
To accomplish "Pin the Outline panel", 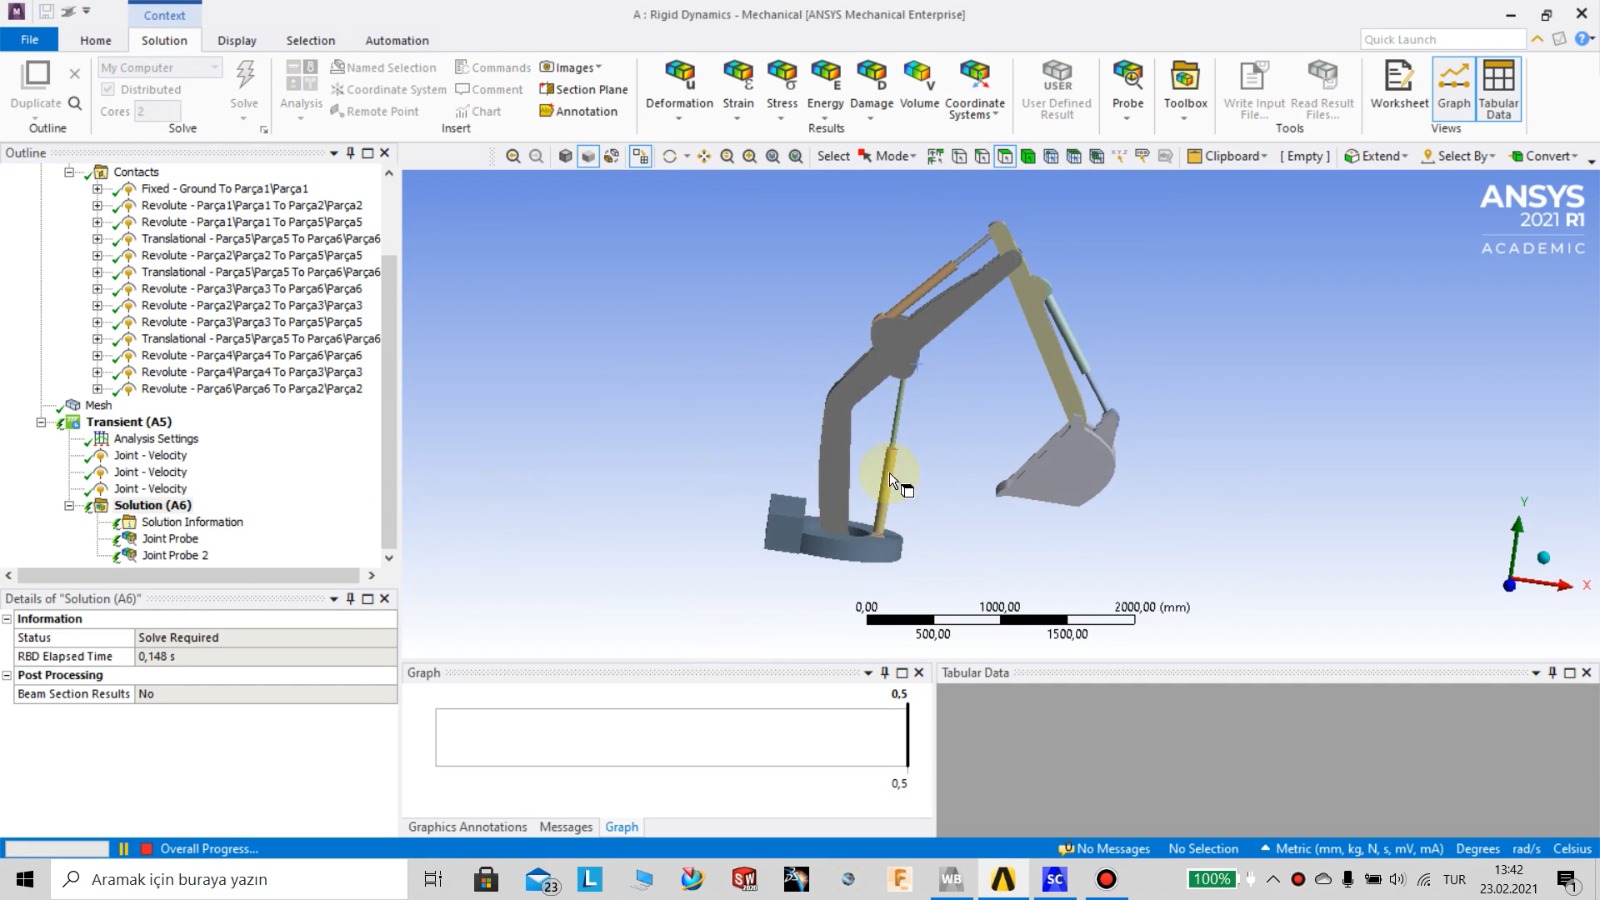I will pyautogui.click(x=350, y=153).
